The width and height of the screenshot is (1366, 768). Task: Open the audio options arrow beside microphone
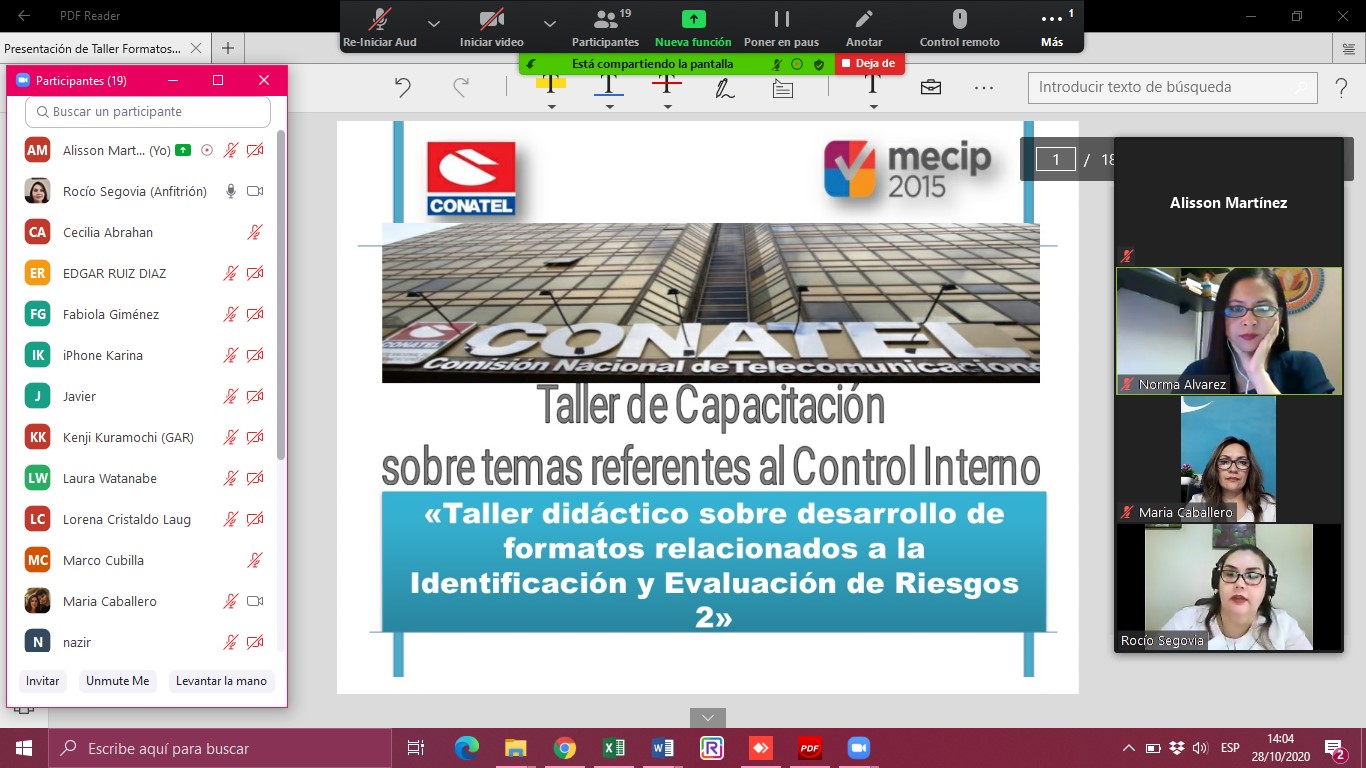(x=433, y=22)
